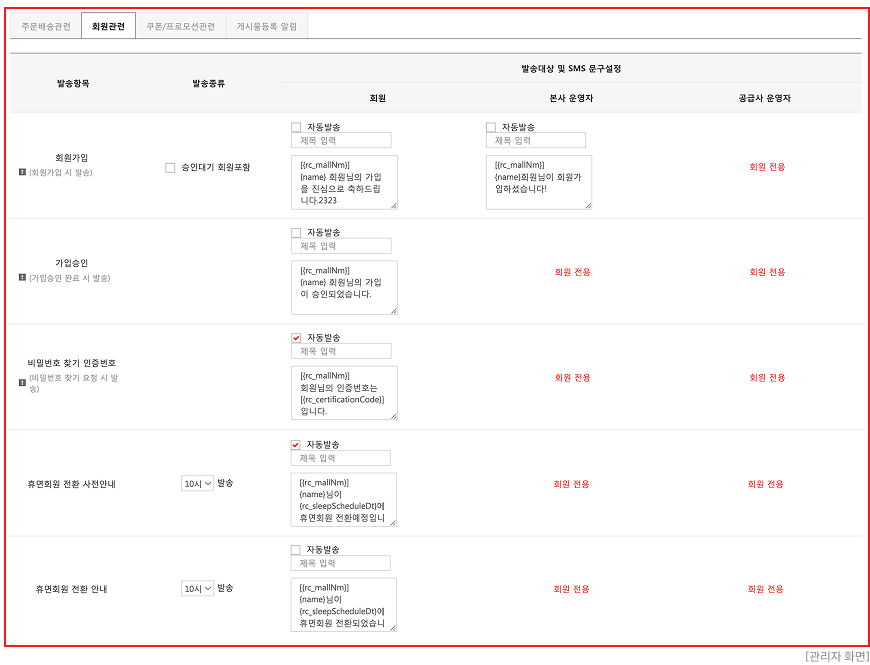Enable 자동발송 for 회원가입 member column
Viewport: 870px width, 665px height.
click(x=296, y=128)
